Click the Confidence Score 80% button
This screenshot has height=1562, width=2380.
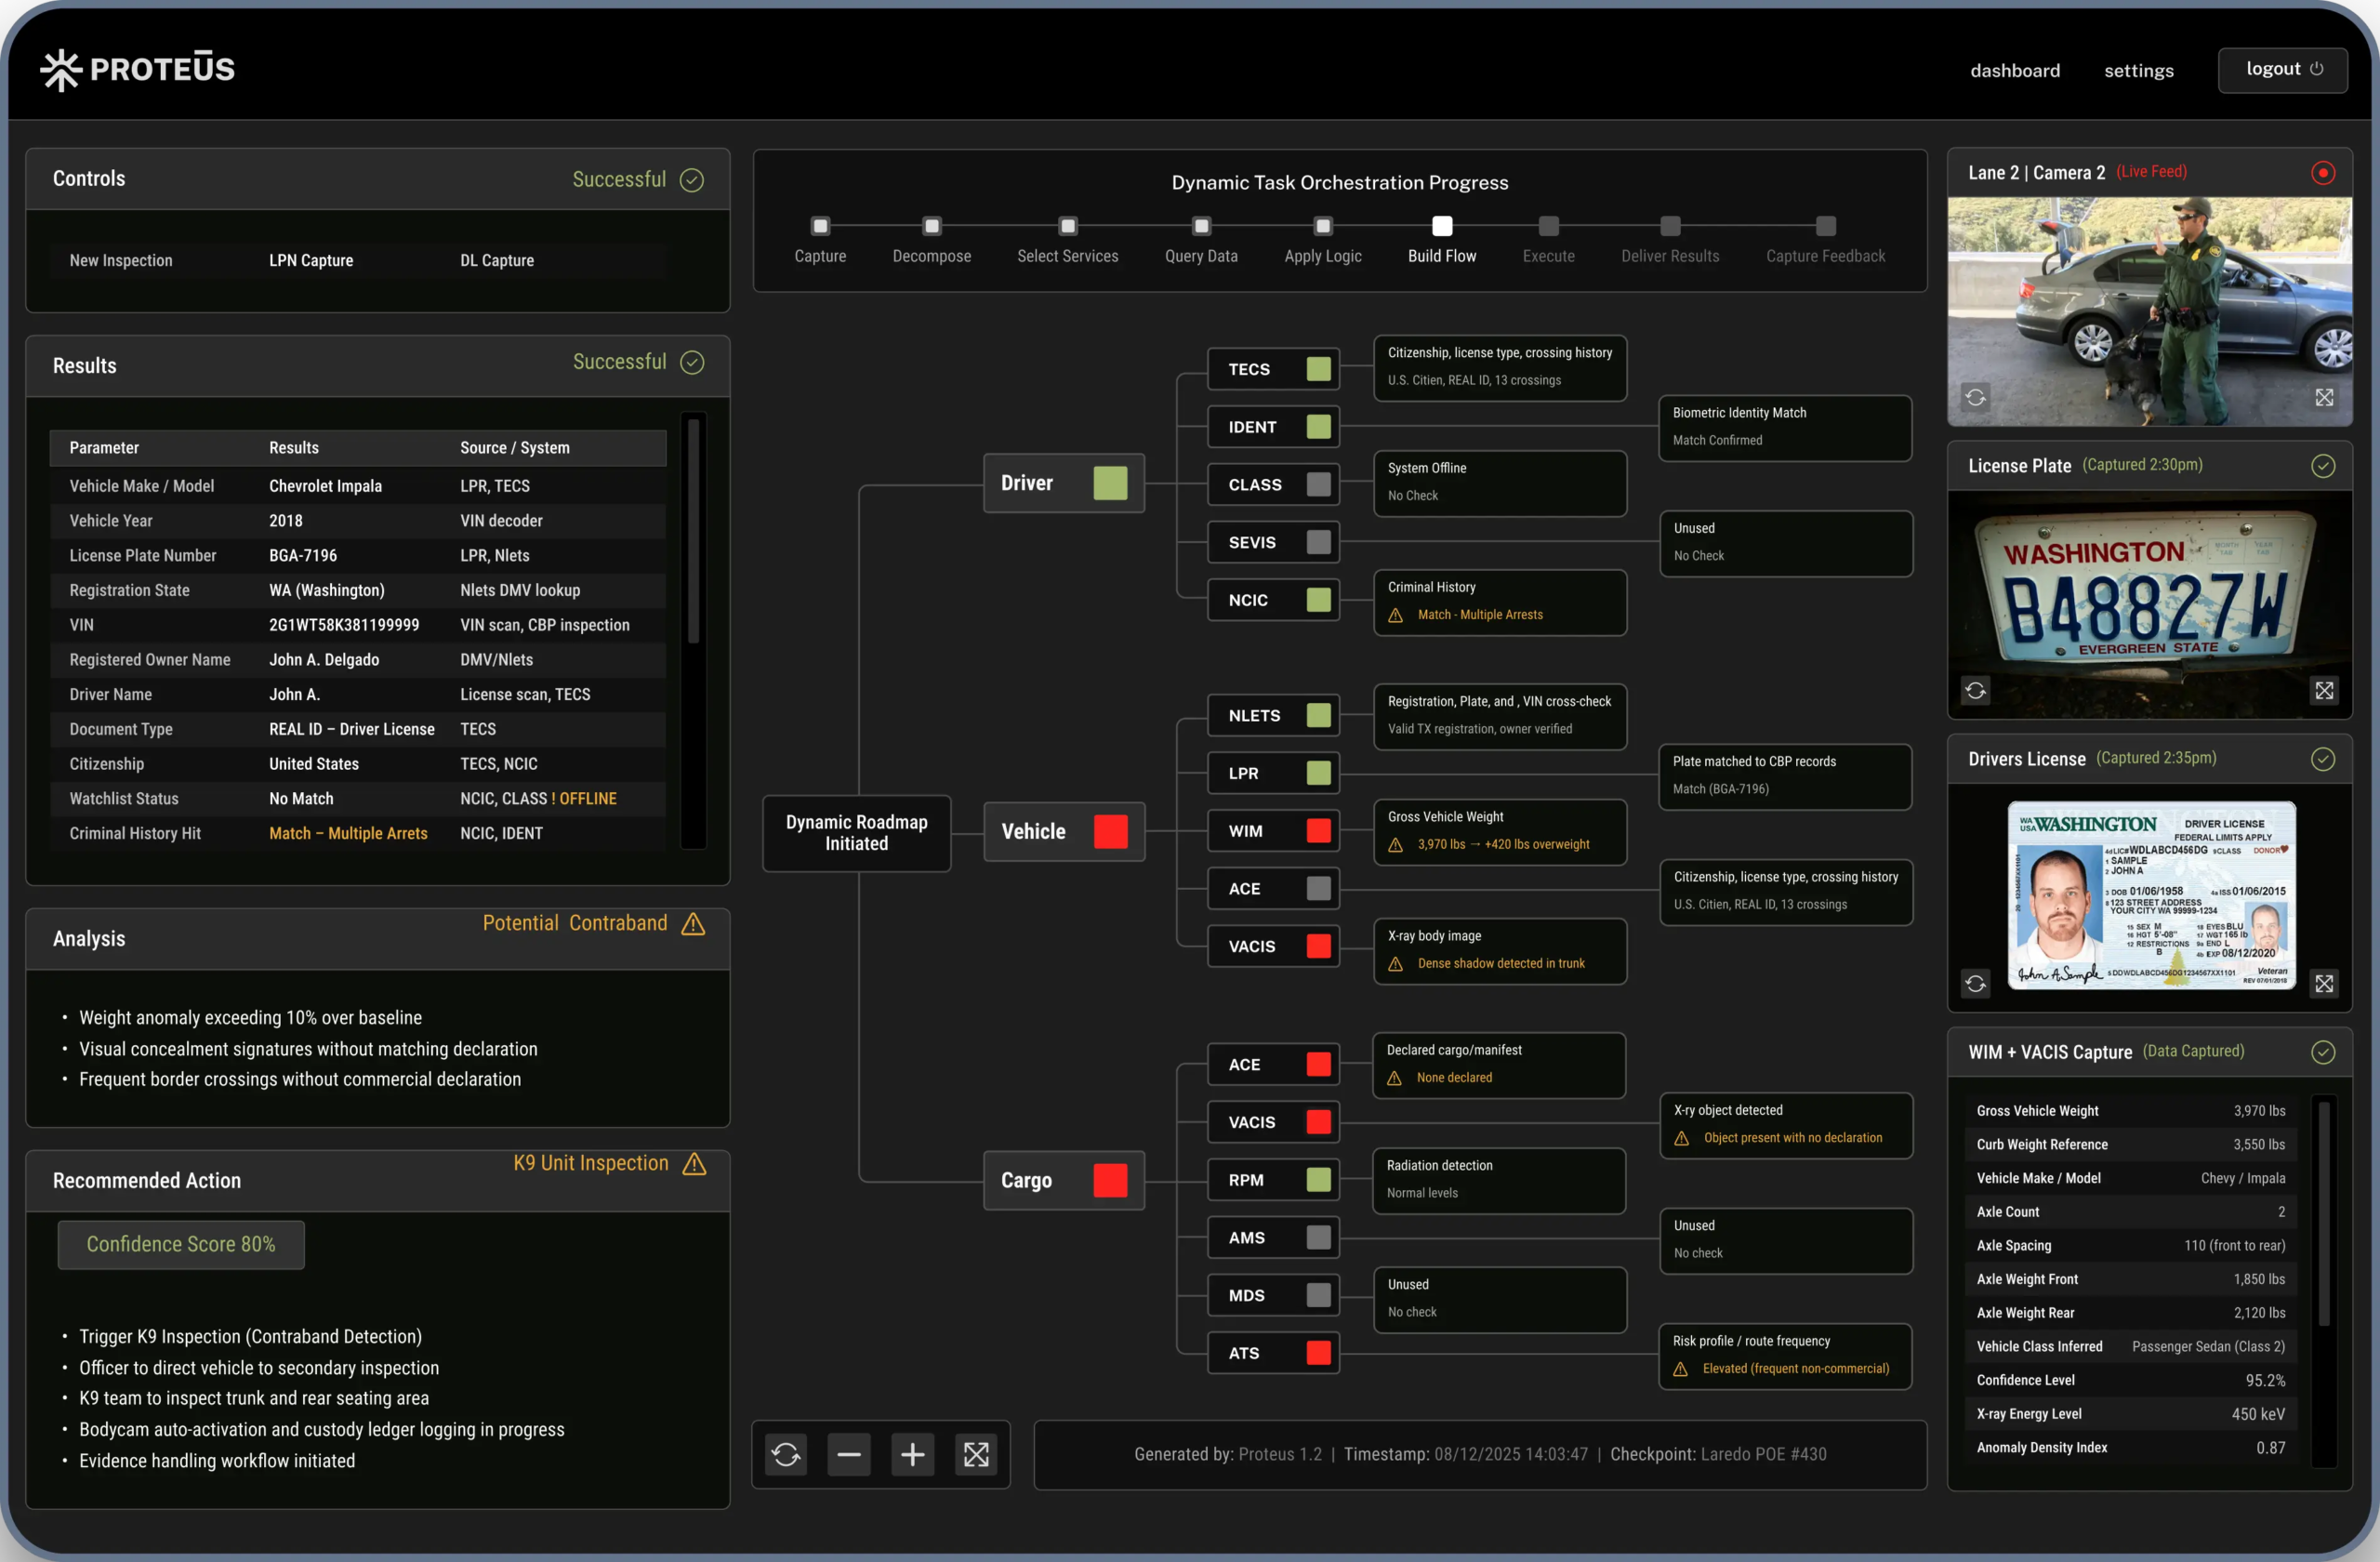[x=180, y=1244]
